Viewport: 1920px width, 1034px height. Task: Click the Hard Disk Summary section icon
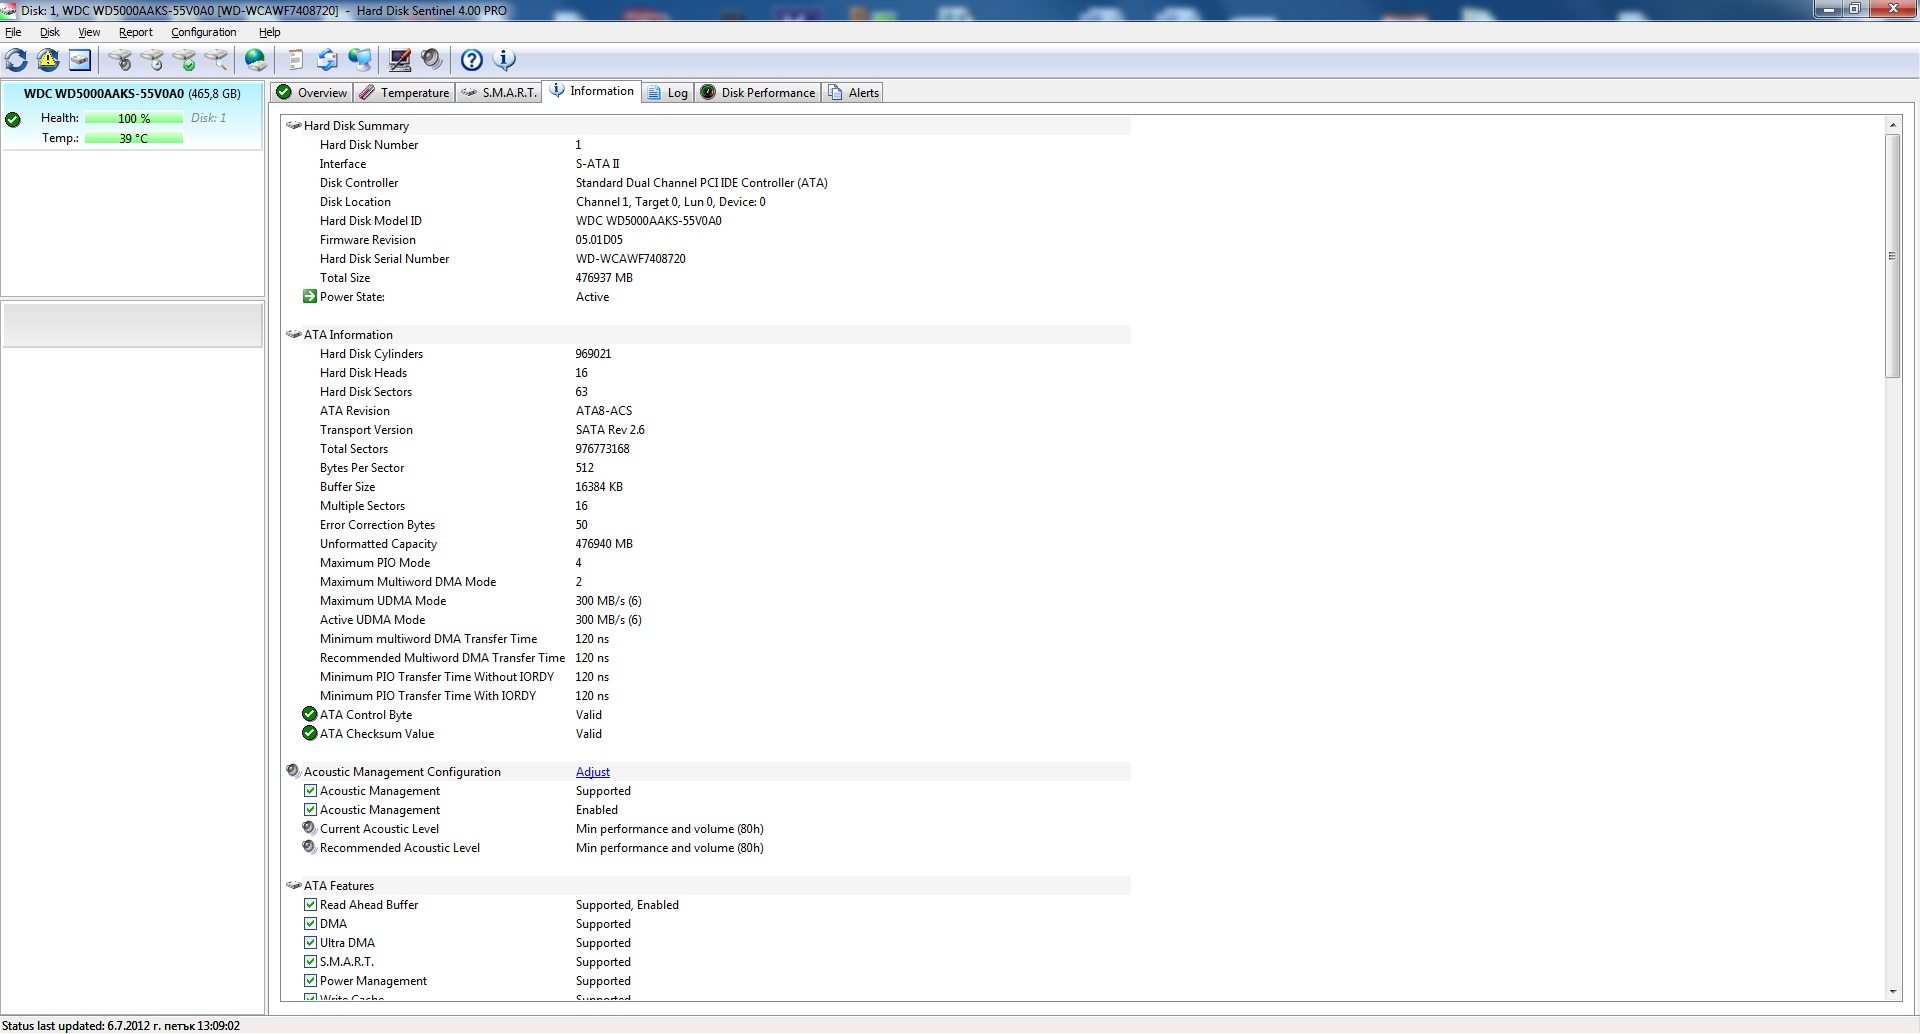pyautogui.click(x=294, y=125)
